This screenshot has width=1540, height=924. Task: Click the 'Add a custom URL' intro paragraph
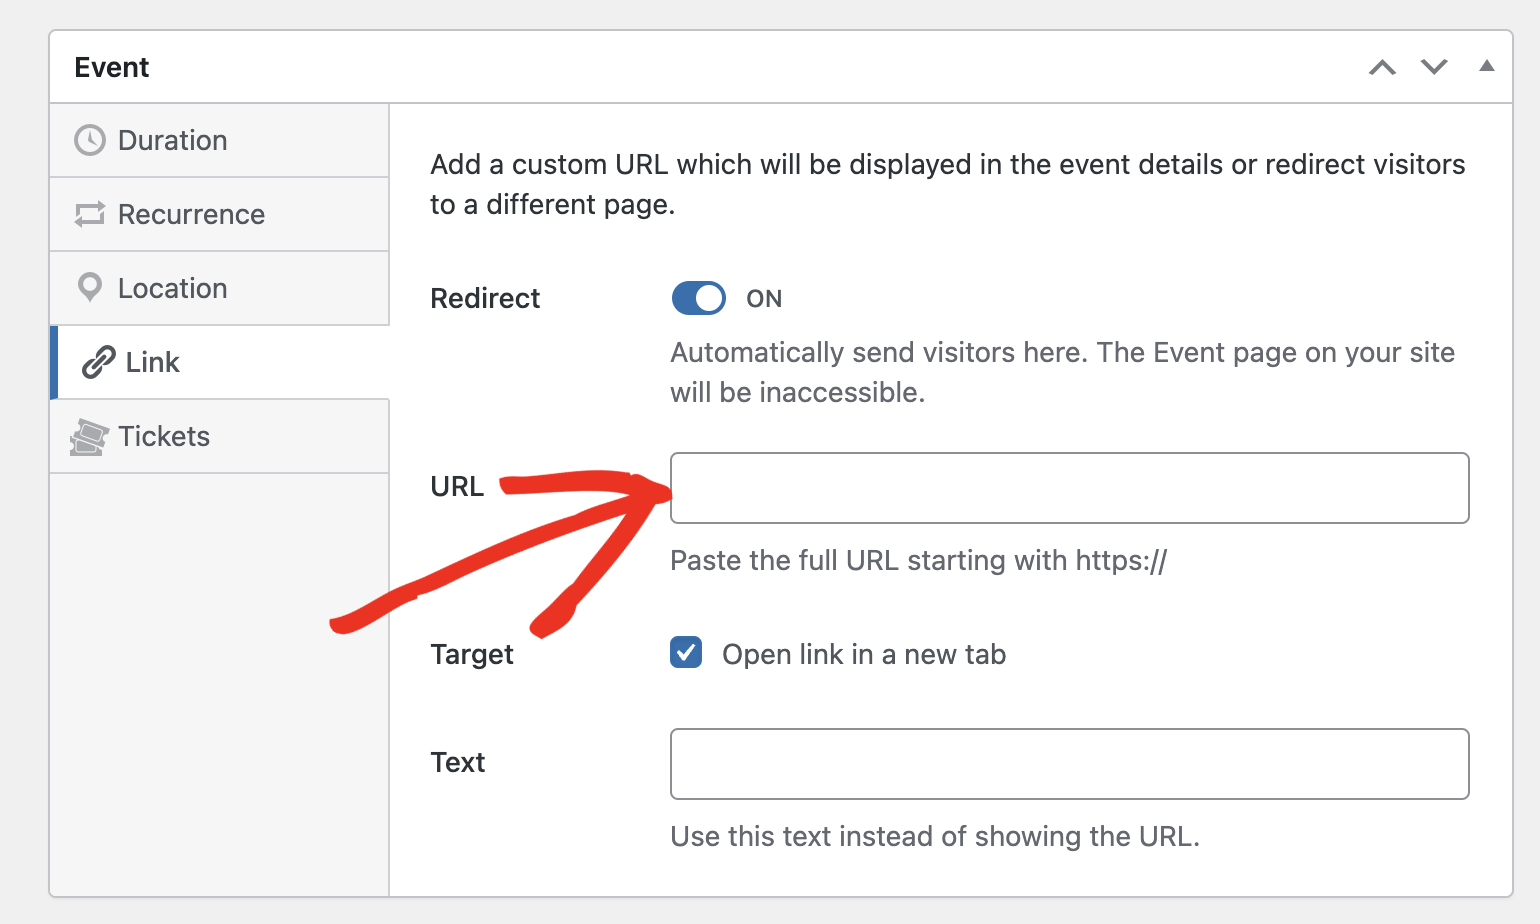click(x=948, y=184)
